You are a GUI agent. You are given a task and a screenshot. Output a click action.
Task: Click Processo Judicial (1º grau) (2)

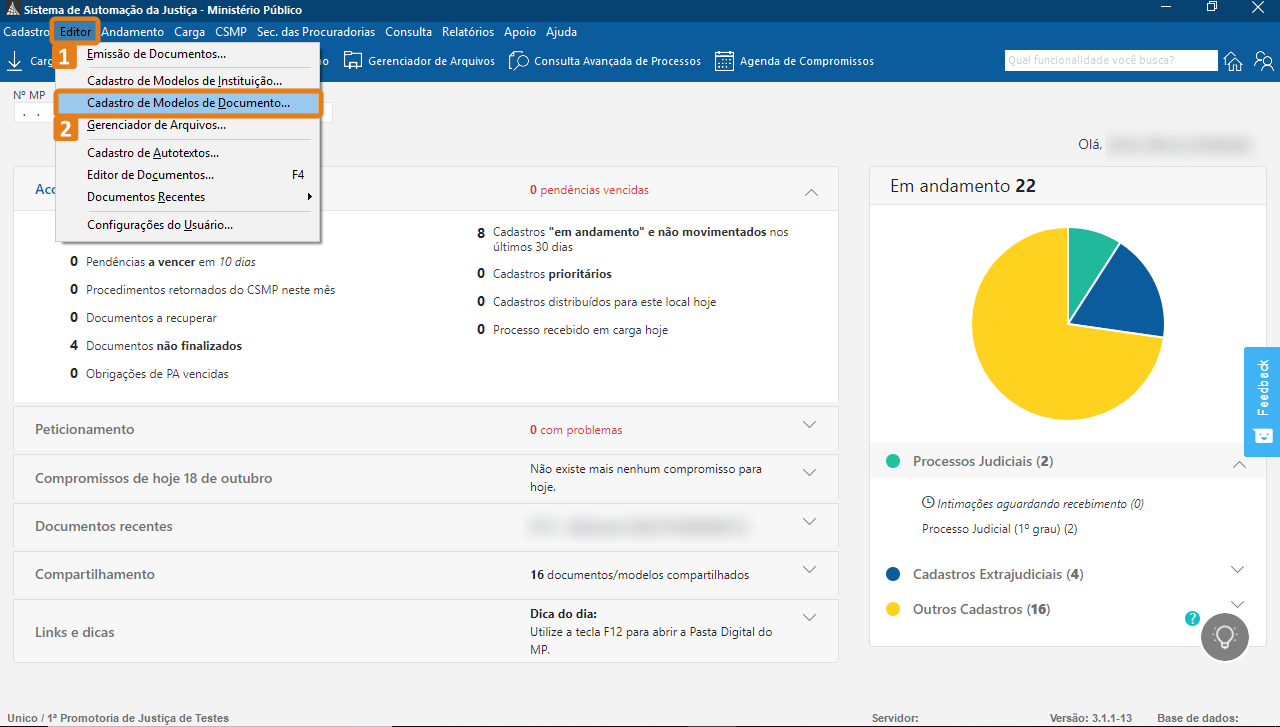tap(999, 529)
